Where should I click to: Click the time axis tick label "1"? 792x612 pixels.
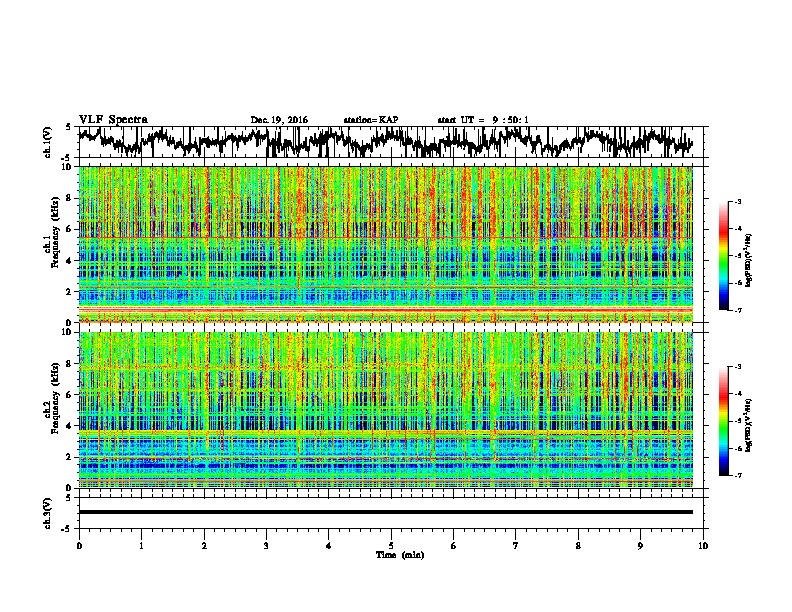click(141, 545)
